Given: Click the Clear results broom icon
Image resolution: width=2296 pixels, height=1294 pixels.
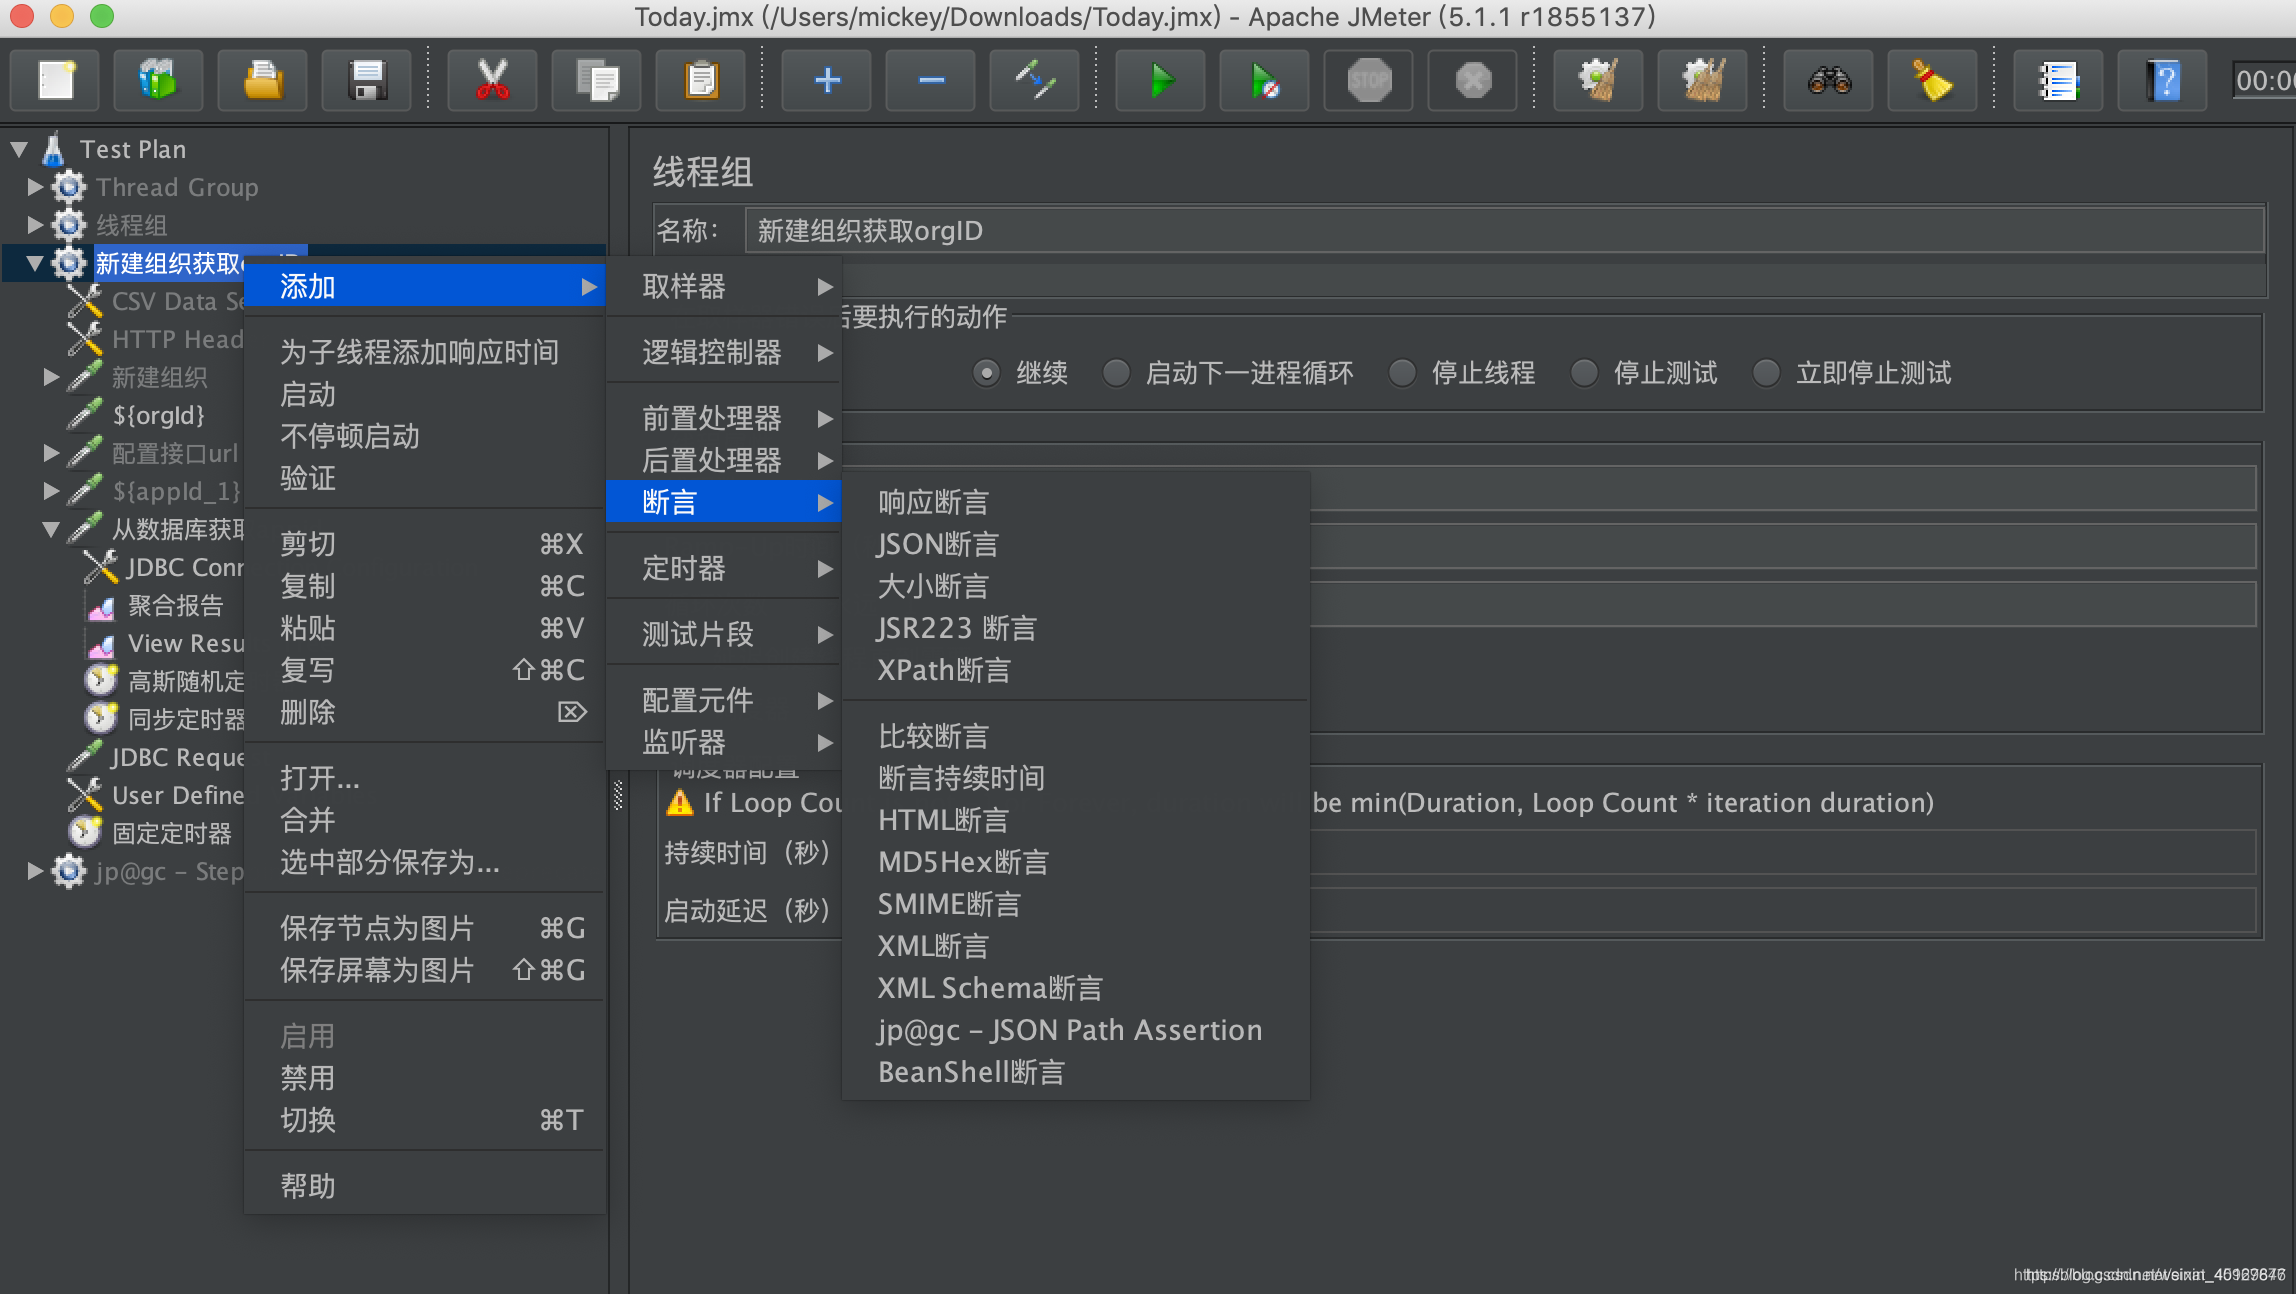Looking at the screenshot, I should point(1598,80).
